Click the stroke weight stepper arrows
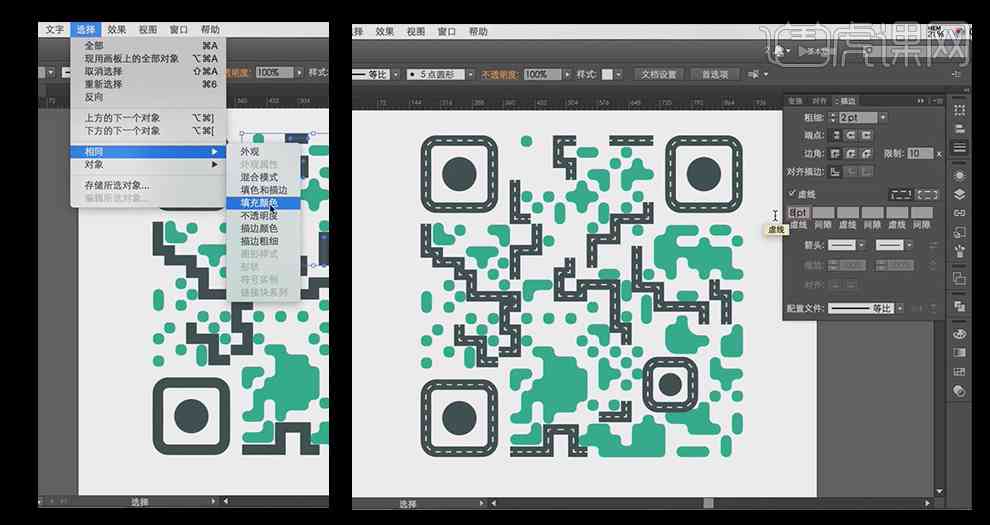990x525 pixels. [833, 117]
